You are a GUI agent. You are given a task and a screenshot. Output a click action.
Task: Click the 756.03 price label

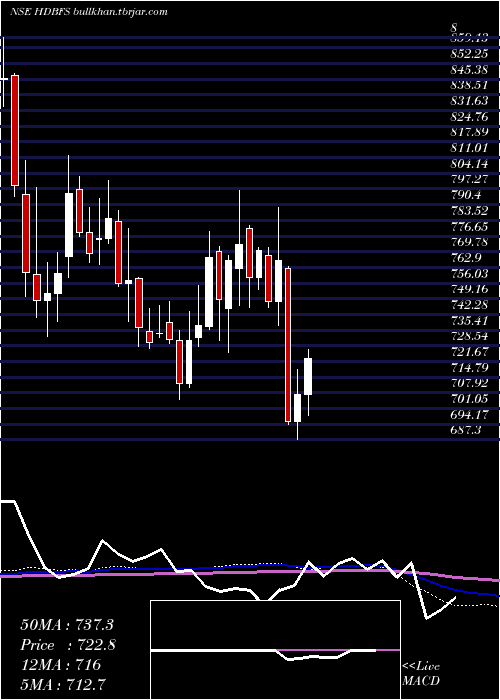coord(469,273)
